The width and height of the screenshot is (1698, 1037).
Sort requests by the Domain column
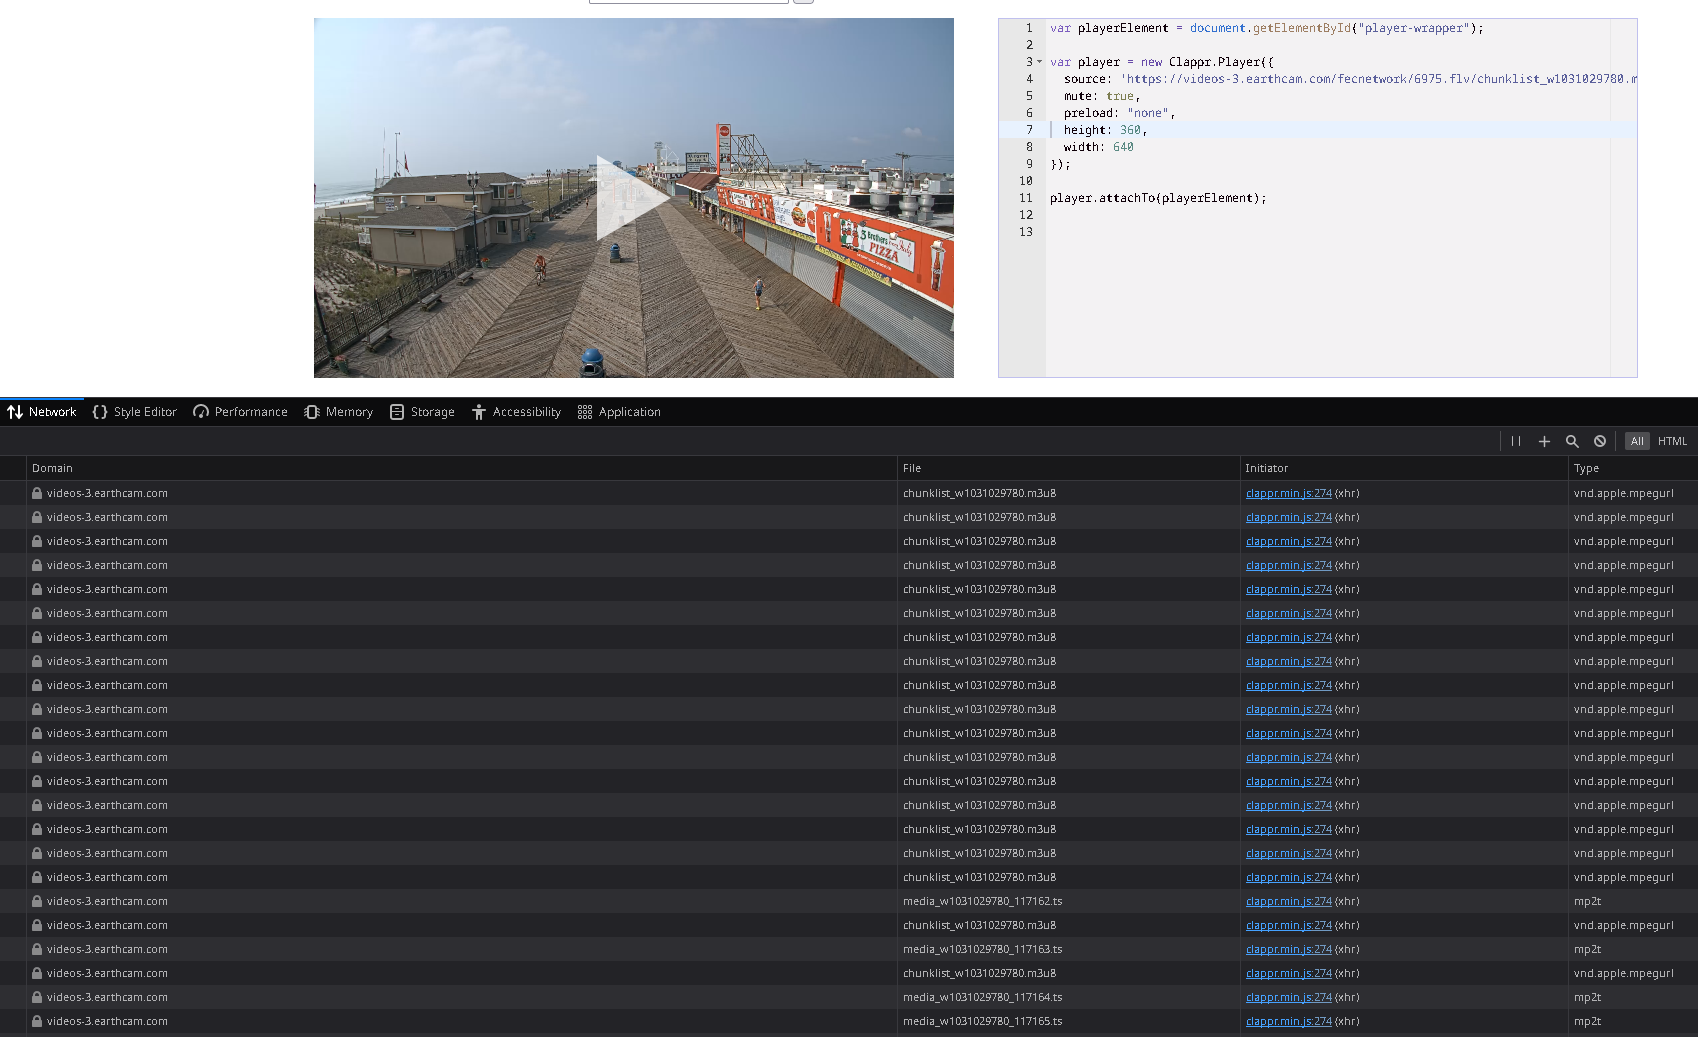point(52,468)
